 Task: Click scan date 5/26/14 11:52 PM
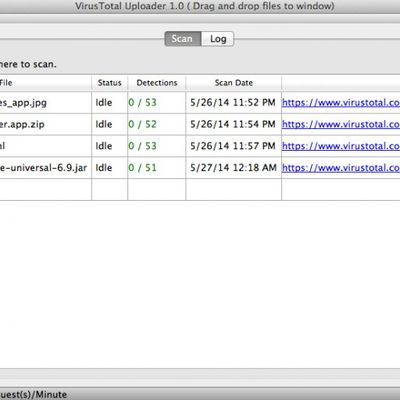(x=233, y=103)
